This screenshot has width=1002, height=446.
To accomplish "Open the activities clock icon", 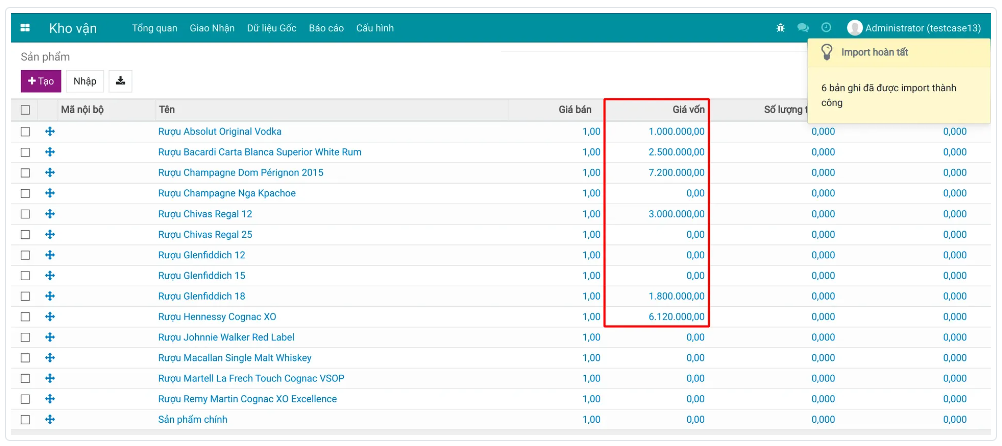I will [x=826, y=28].
